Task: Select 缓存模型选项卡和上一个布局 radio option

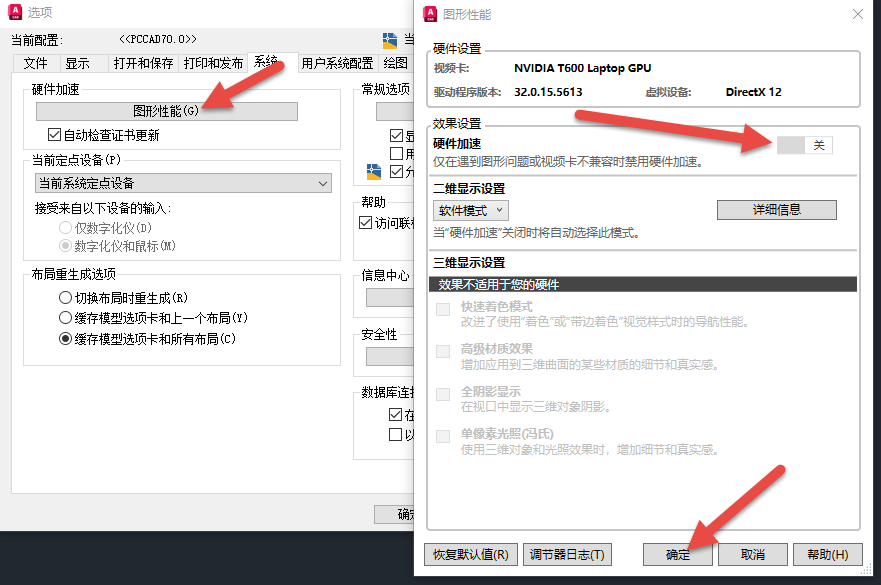Action: point(66,318)
